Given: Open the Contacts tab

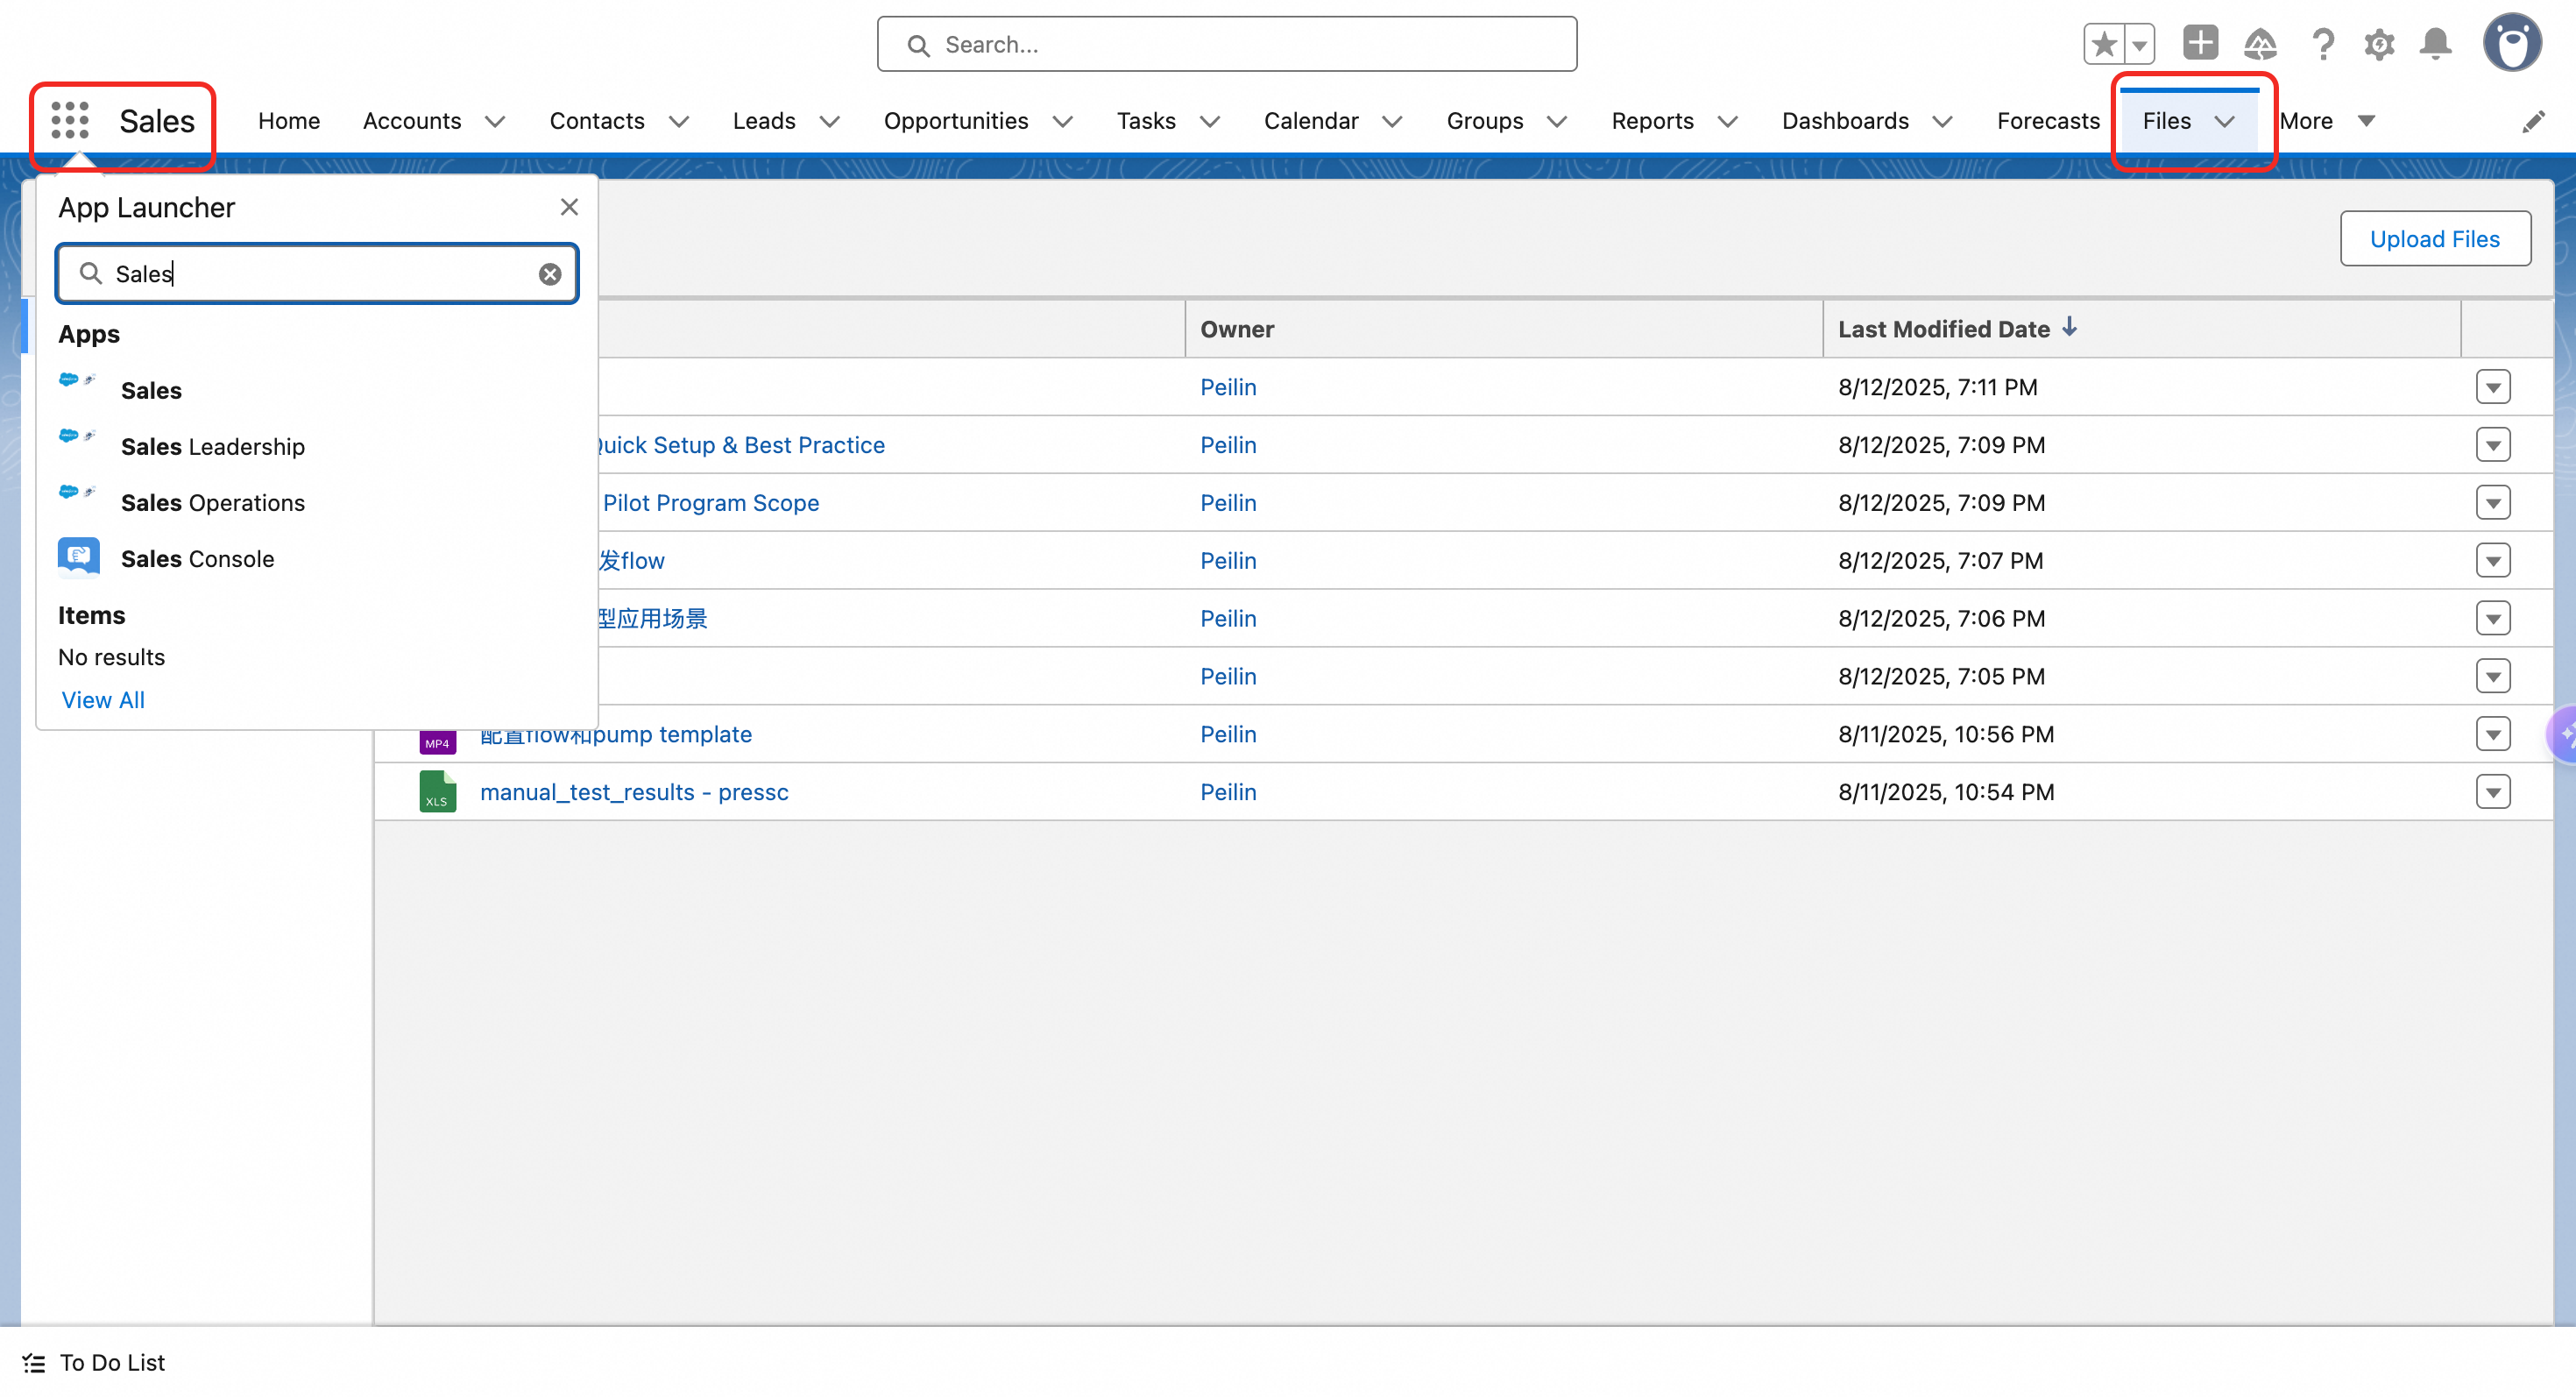Looking at the screenshot, I should (597, 121).
